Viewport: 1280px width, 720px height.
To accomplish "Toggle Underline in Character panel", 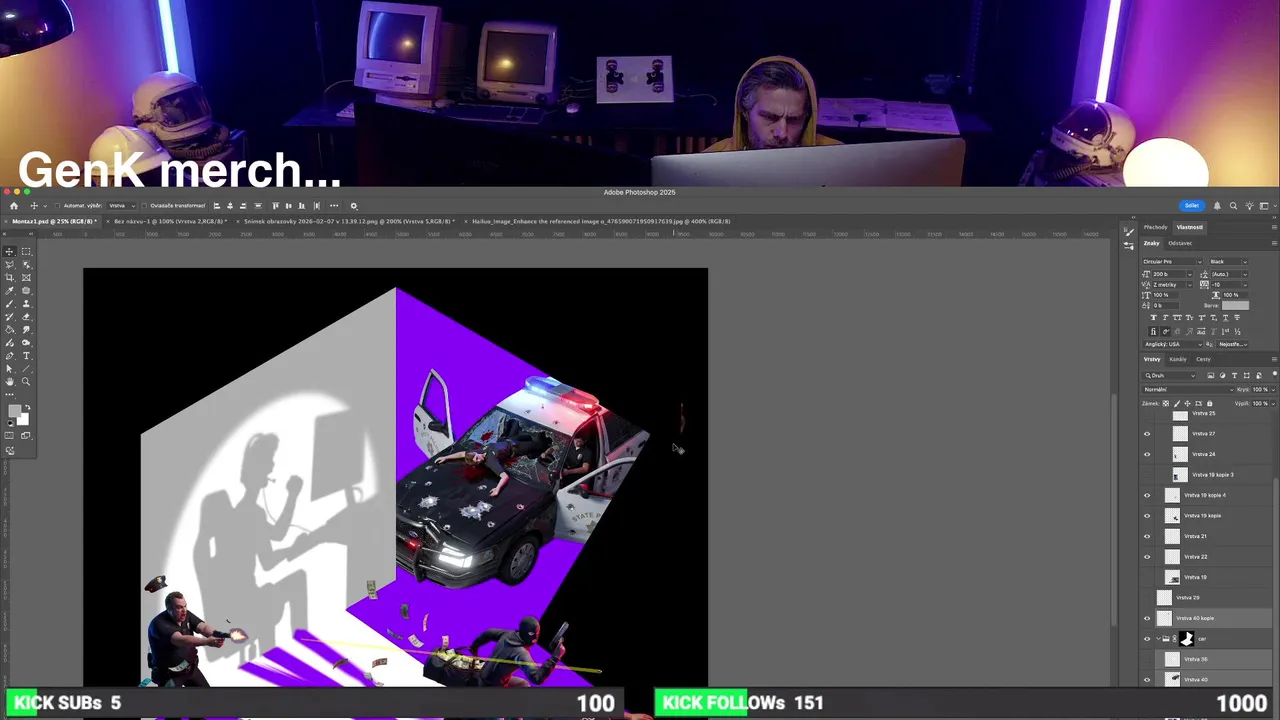I will point(1225,318).
